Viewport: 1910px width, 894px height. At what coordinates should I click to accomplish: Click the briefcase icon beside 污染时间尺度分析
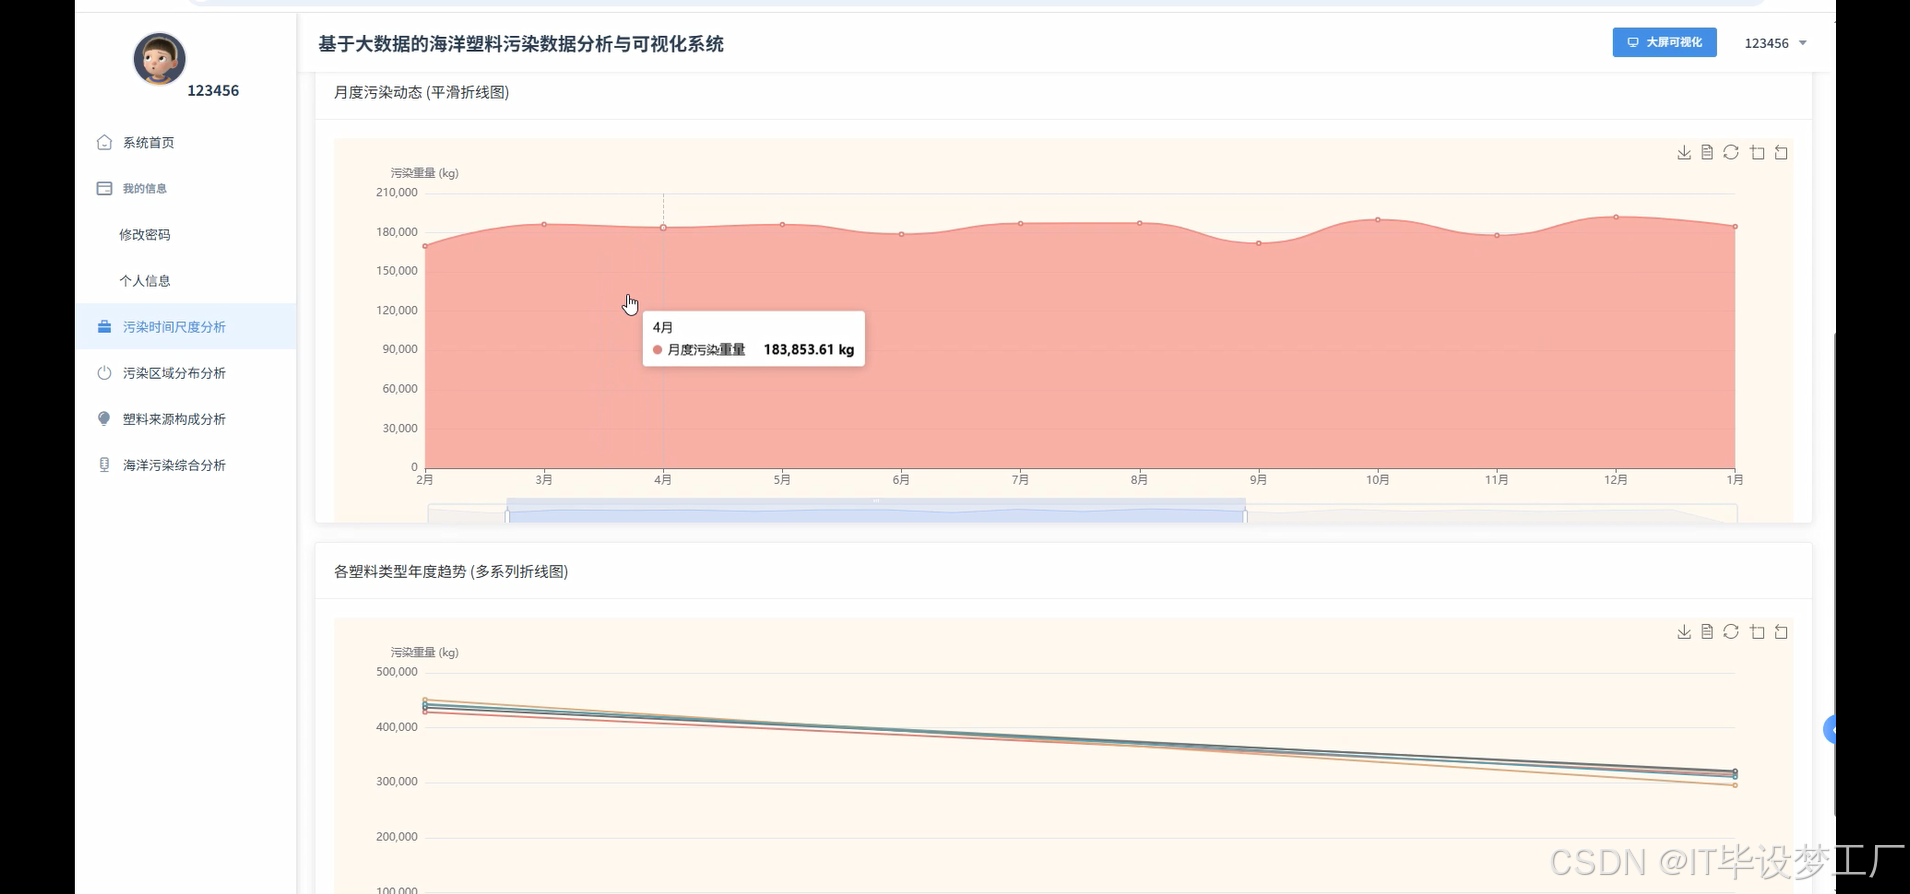(x=104, y=326)
